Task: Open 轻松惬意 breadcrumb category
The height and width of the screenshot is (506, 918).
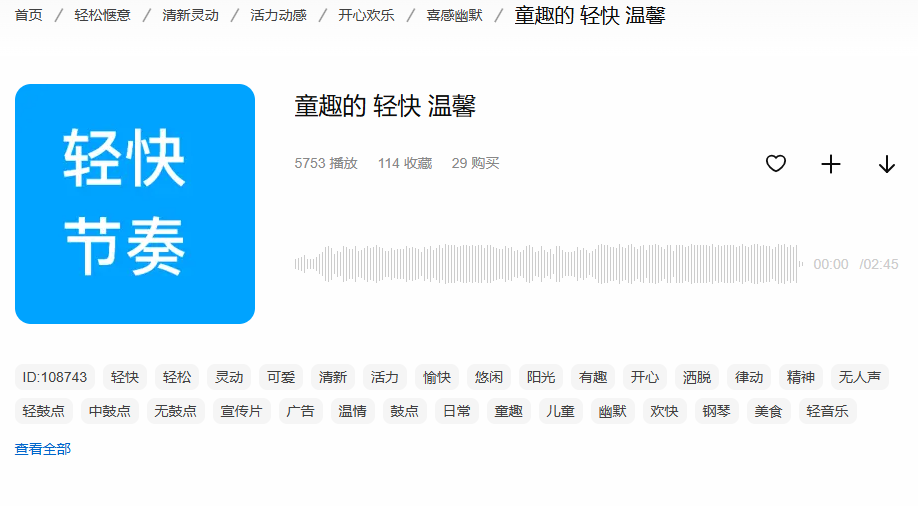Action: [102, 15]
